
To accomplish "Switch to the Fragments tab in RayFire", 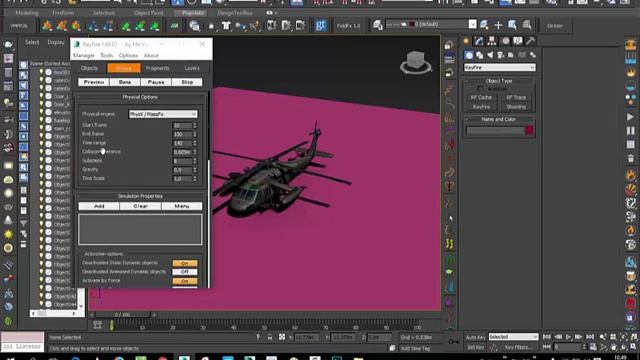I will (158, 68).
